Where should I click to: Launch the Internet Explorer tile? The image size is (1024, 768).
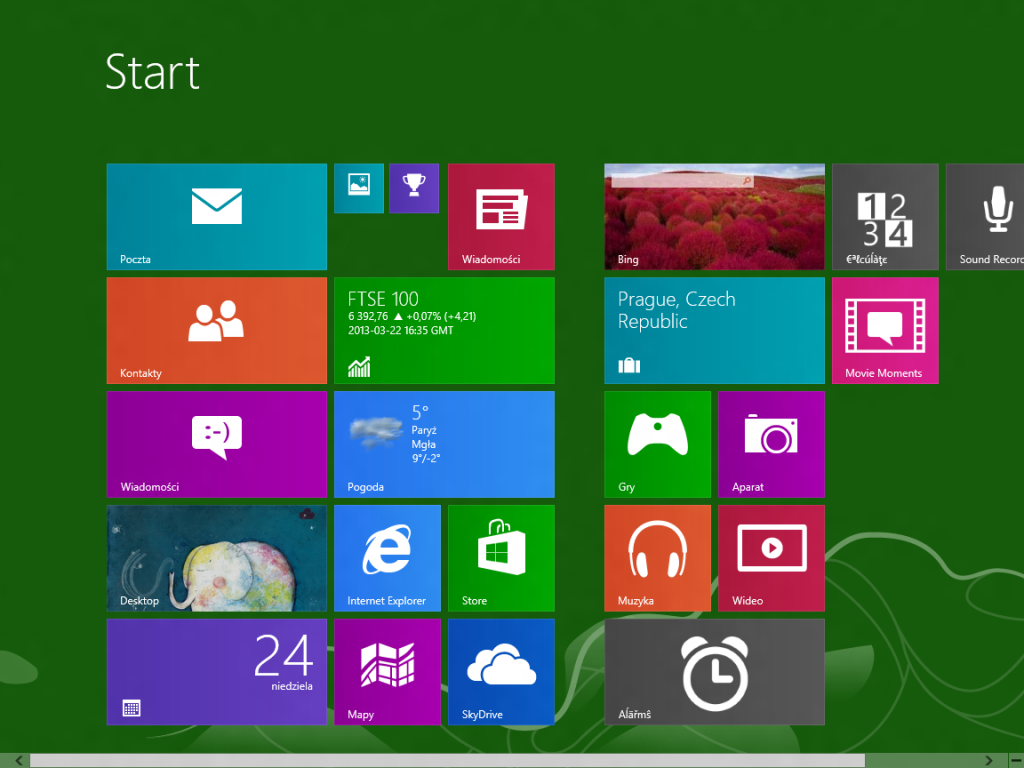[387, 558]
